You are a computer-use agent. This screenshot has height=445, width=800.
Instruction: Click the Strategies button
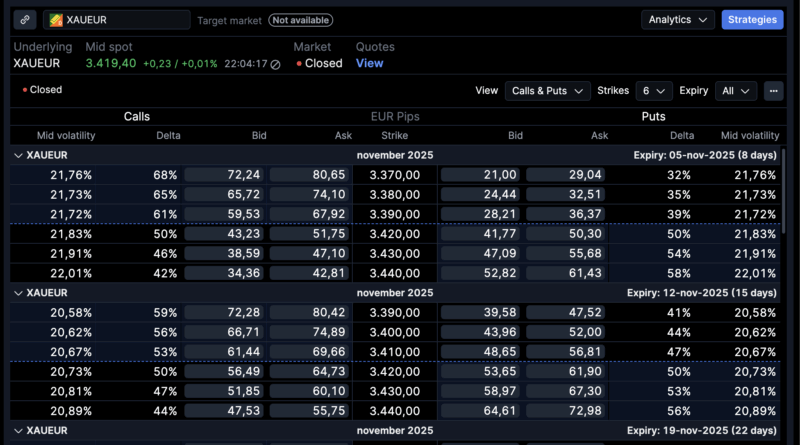tap(752, 20)
